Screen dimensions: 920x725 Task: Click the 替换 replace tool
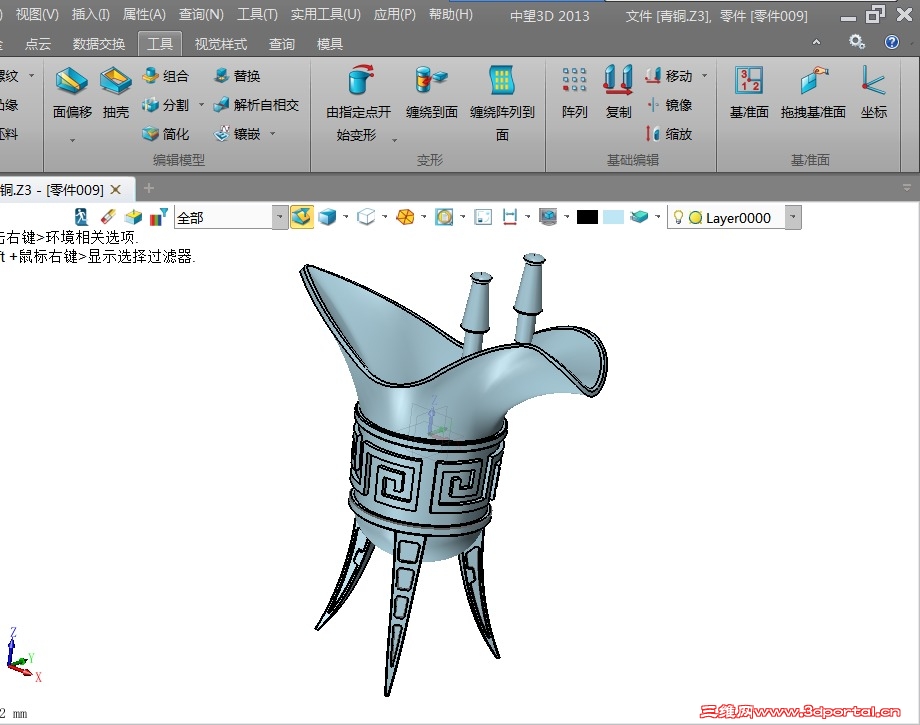237,76
